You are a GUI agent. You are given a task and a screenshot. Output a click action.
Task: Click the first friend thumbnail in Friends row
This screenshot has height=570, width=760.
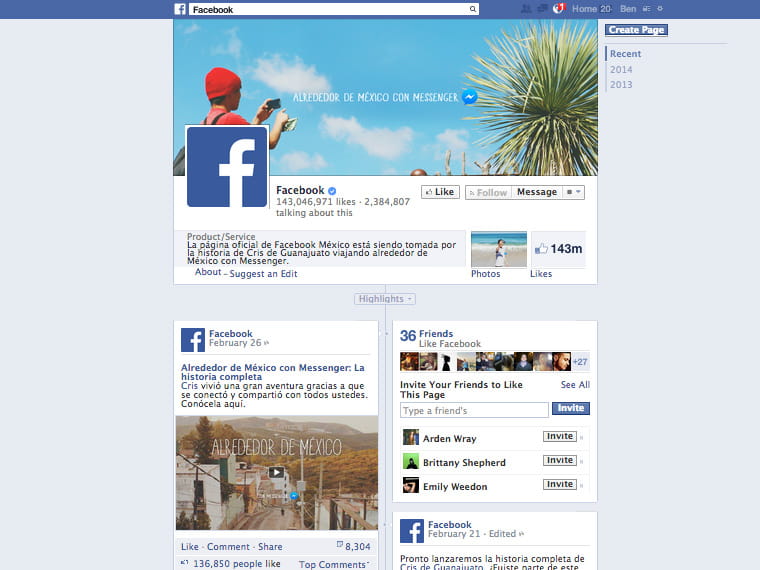(x=409, y=362)
